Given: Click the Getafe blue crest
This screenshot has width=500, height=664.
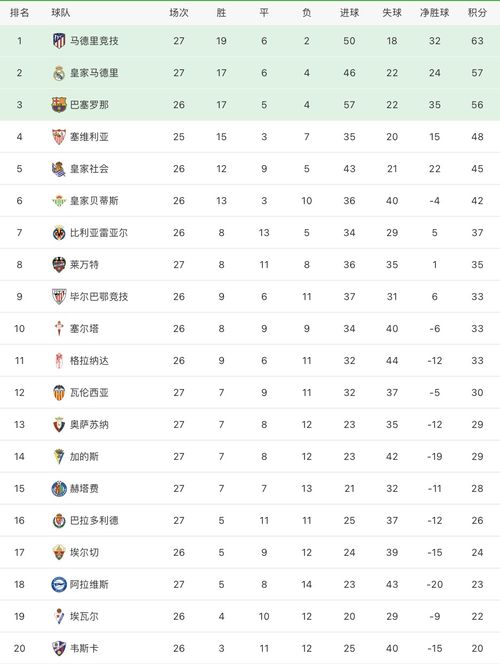Looking at the screenshot, I should [59, 488].
